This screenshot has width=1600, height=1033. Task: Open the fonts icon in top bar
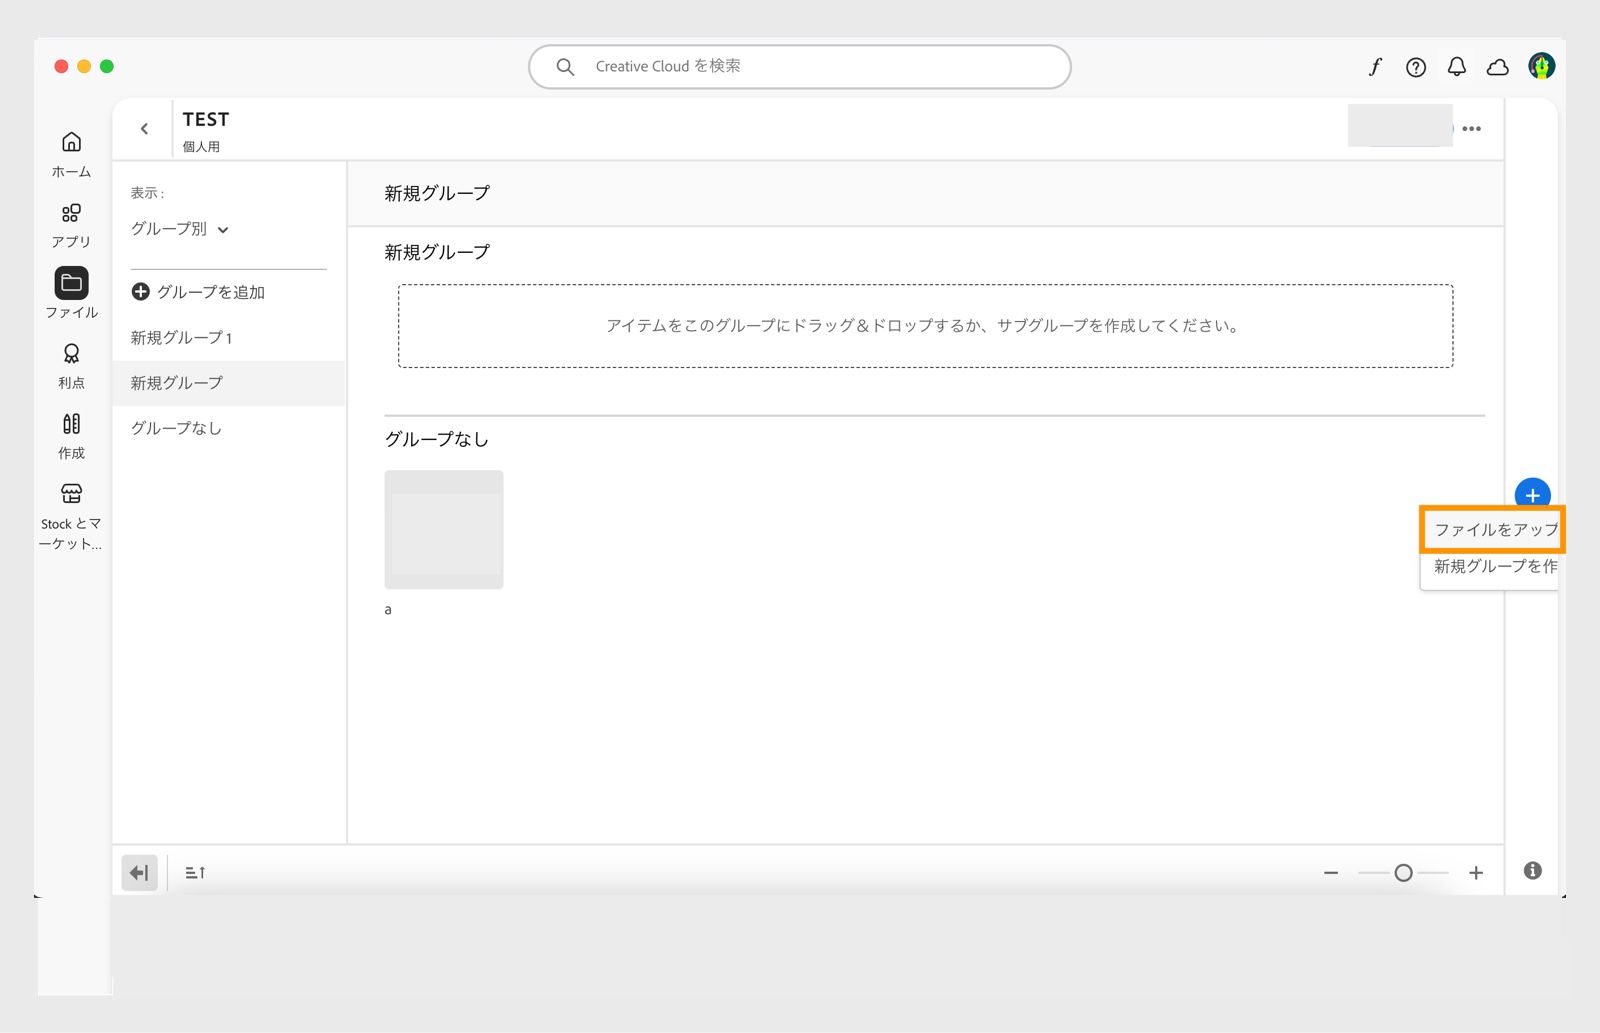coord(1375,67)
